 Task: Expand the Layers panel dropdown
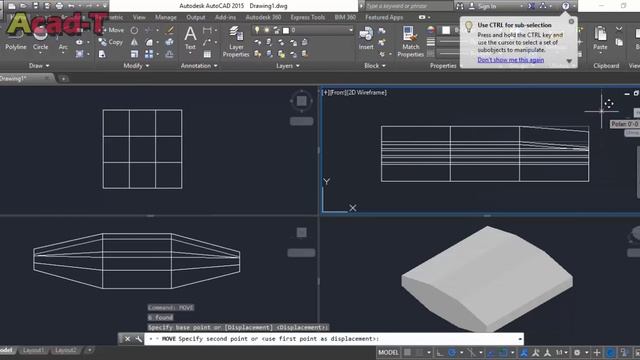pos(288,65)
